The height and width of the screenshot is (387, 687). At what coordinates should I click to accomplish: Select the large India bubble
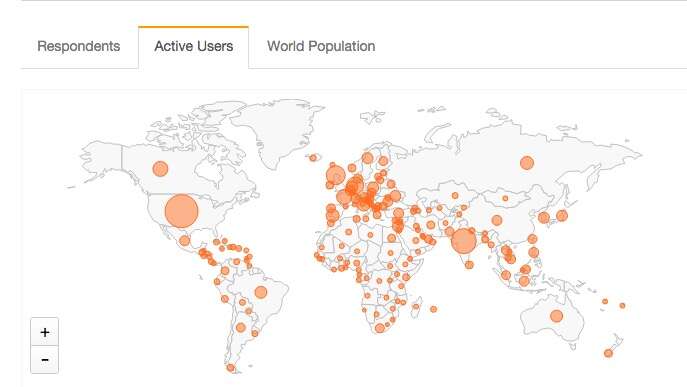(x=464, y=241)
